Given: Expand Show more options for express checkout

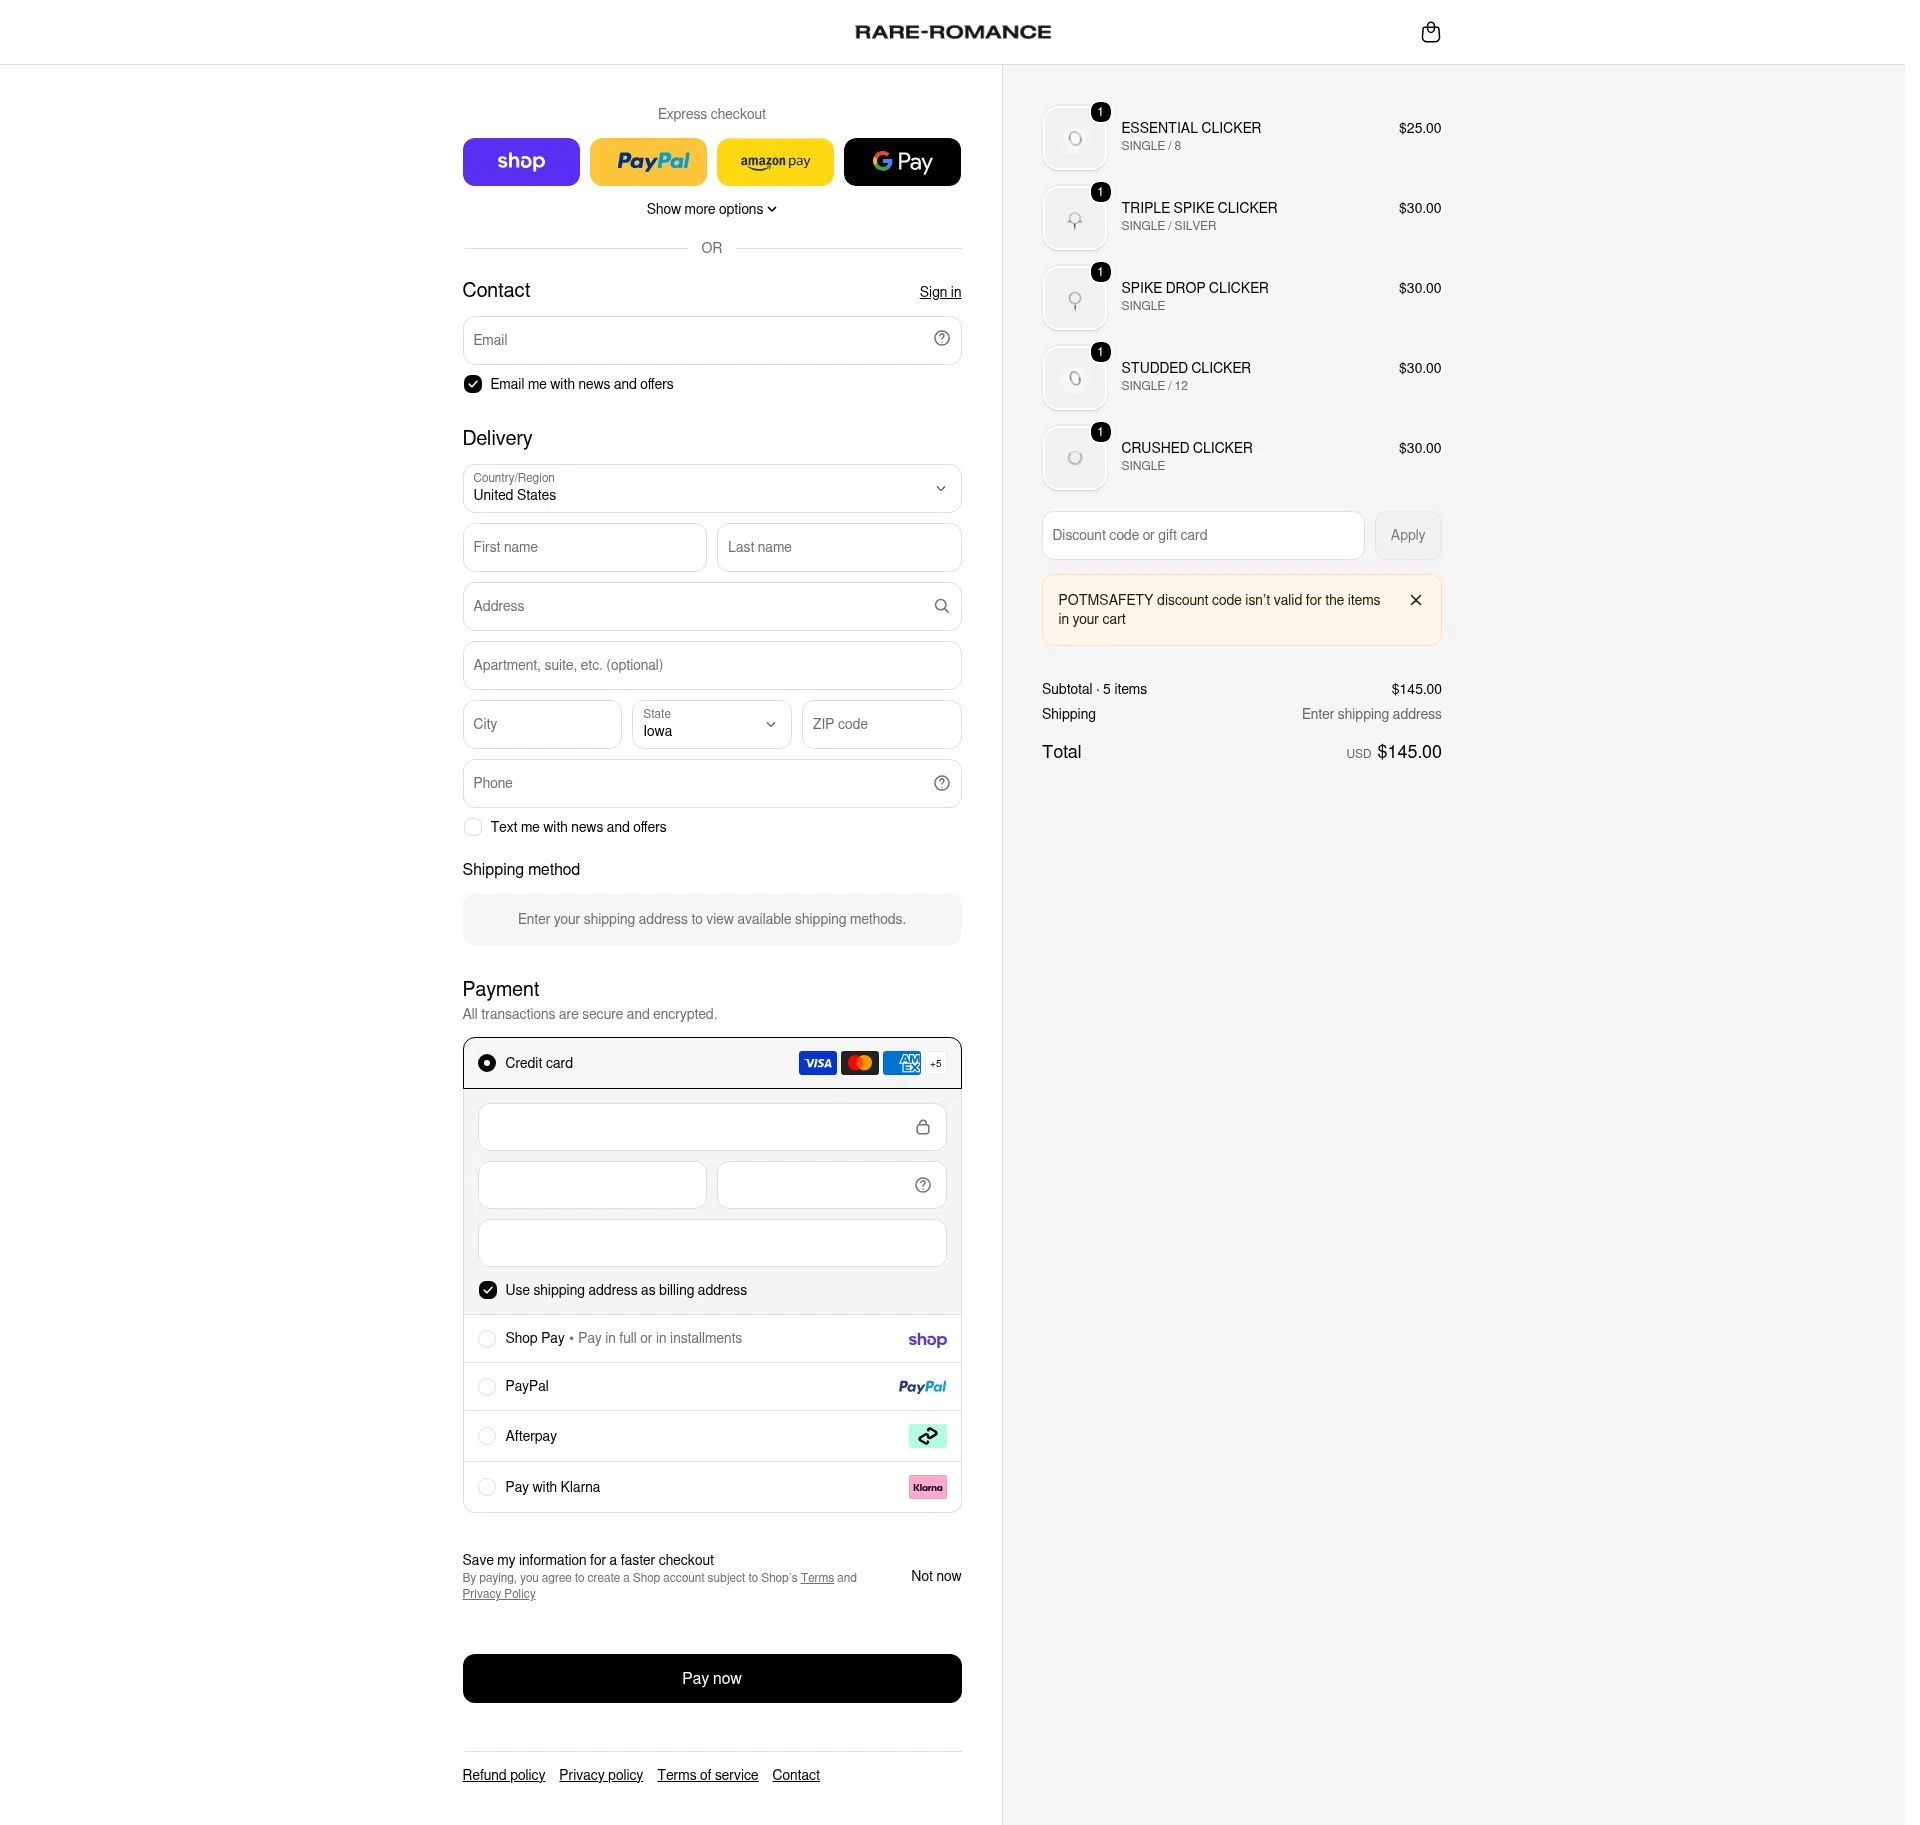Looking at the screenshot, I should pyautogui.click(x=712, y=209).
